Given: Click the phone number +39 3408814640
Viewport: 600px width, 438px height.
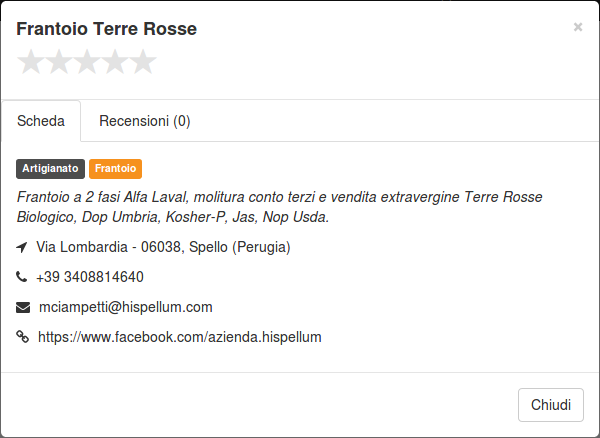Looking at the screenshot, I should (x=90, y=277).
